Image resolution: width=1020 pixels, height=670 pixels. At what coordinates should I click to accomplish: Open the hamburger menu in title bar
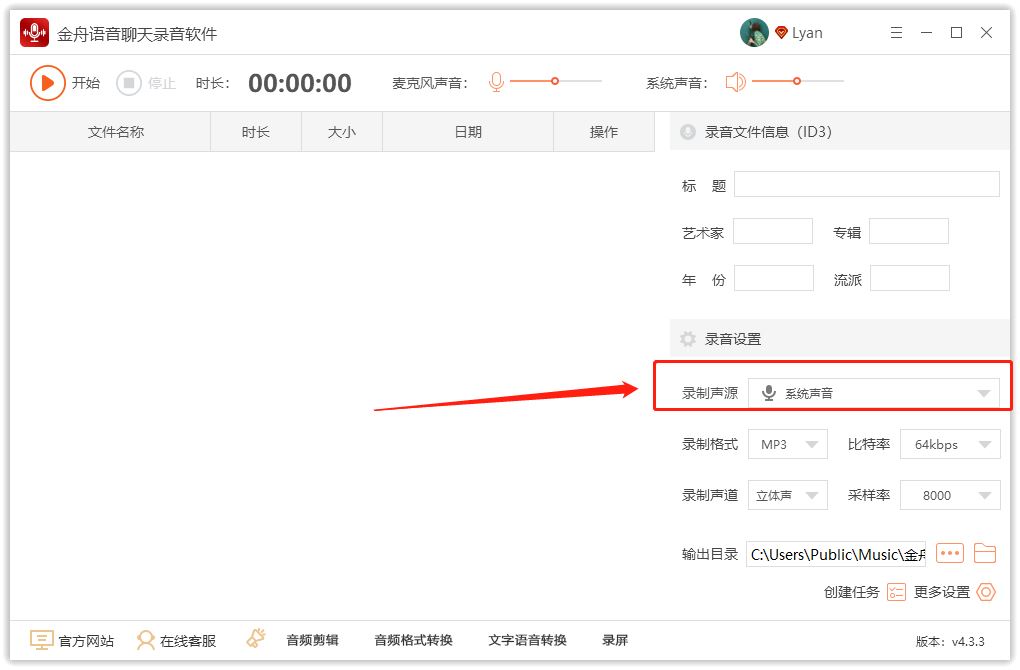(896, 33)
